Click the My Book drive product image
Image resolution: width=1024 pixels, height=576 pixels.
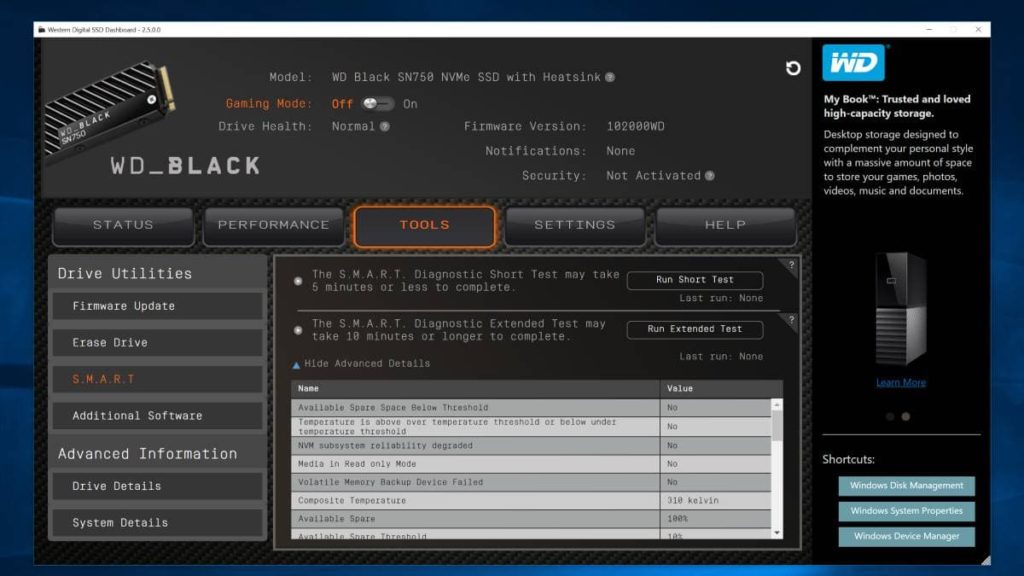point(900,309)
